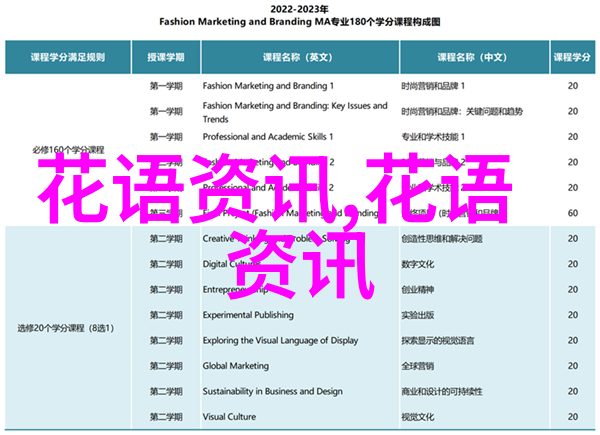Click the '全球营销' cell
Screen dimensions: 600x435
pyautogui.click(x=417, y=366)
